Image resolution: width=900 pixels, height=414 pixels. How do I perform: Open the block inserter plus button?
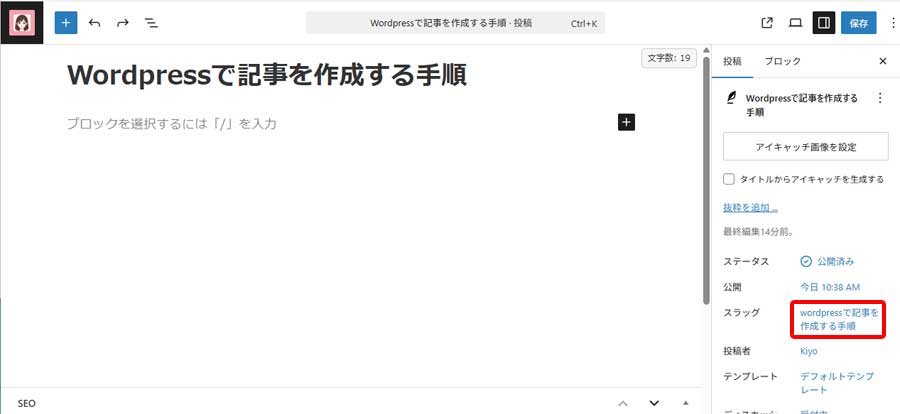click(66, 23)
